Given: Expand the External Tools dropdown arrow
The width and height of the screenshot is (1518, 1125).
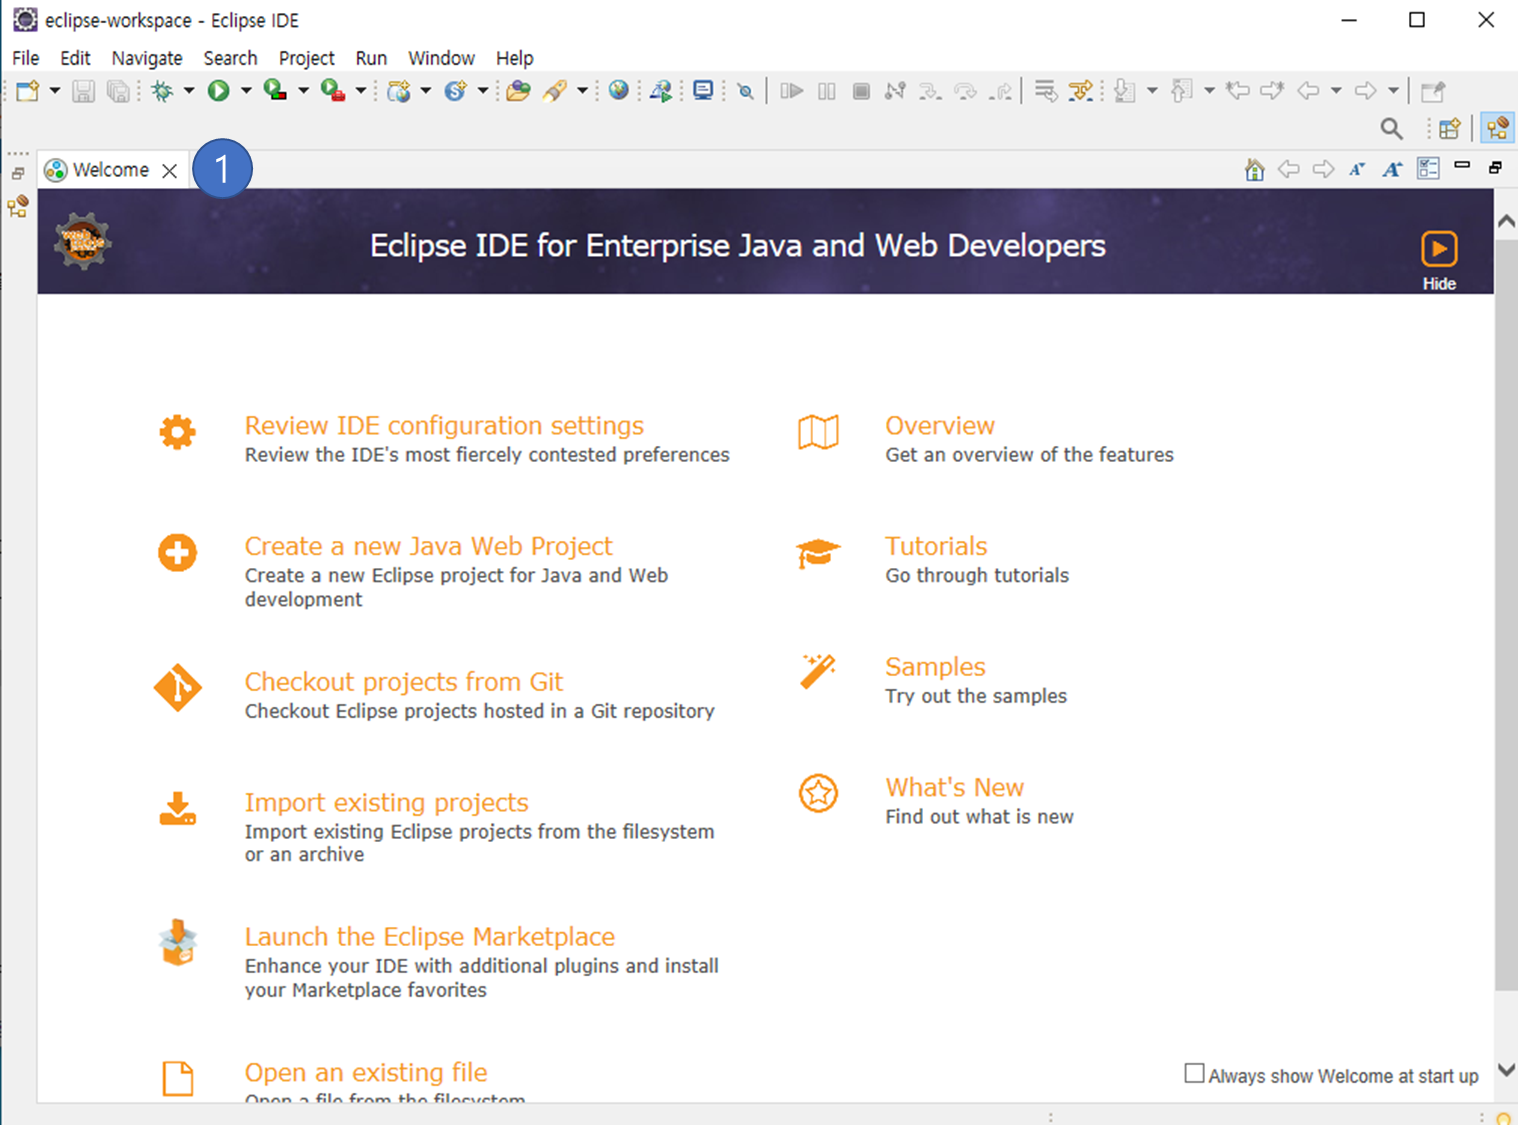Looking at the screenshot, I should [x=361, y=91].
